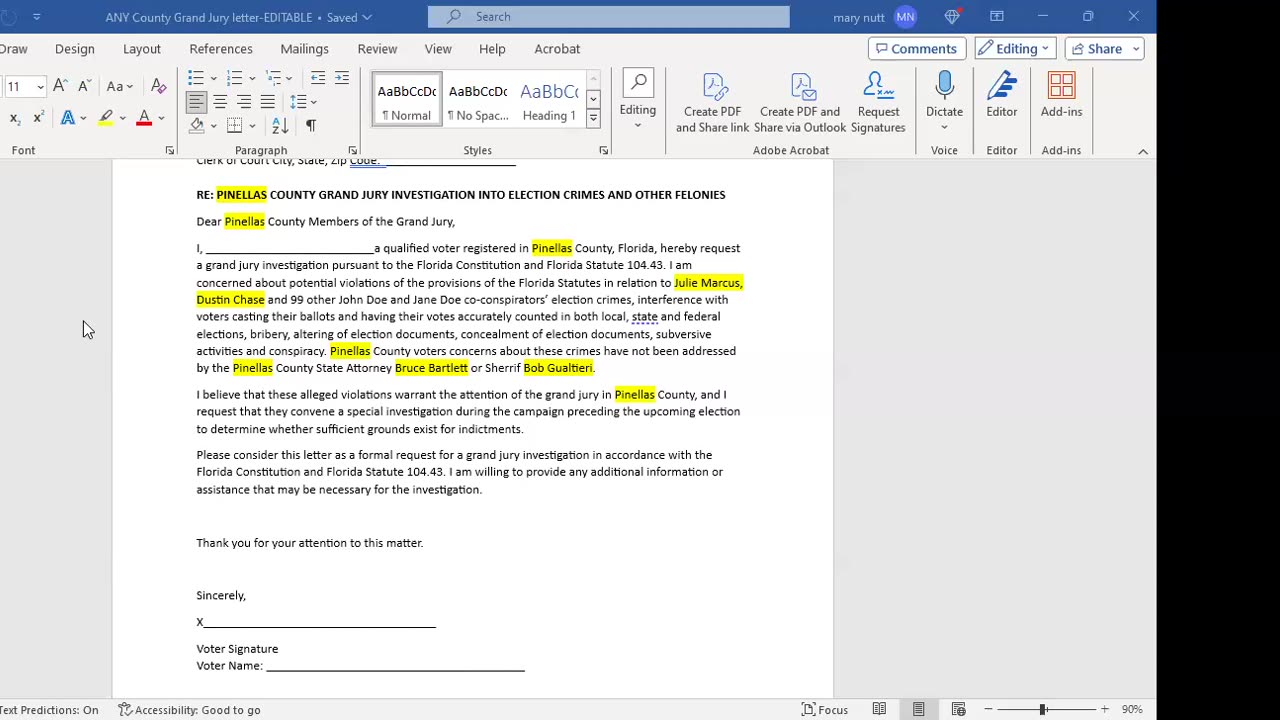
Task: Open the highlight color dropdown arrow
Action: 122,118
